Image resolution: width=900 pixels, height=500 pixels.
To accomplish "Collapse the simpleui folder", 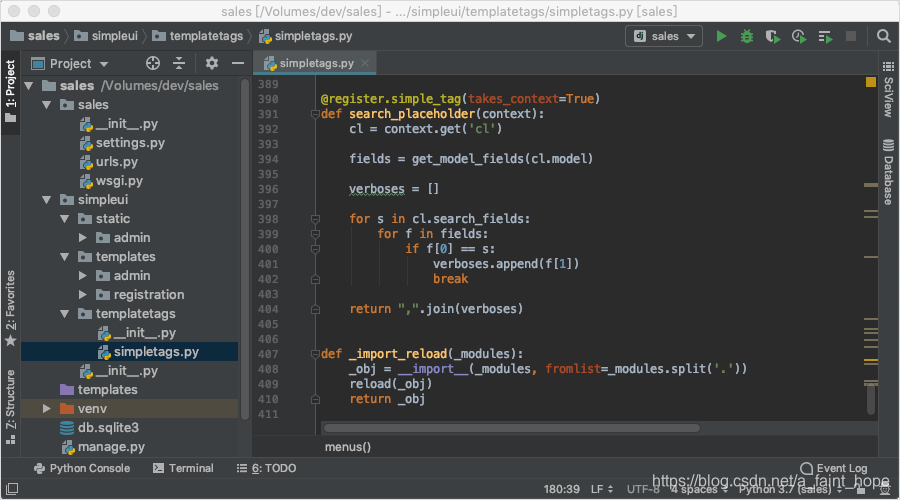I will [46, 200].
